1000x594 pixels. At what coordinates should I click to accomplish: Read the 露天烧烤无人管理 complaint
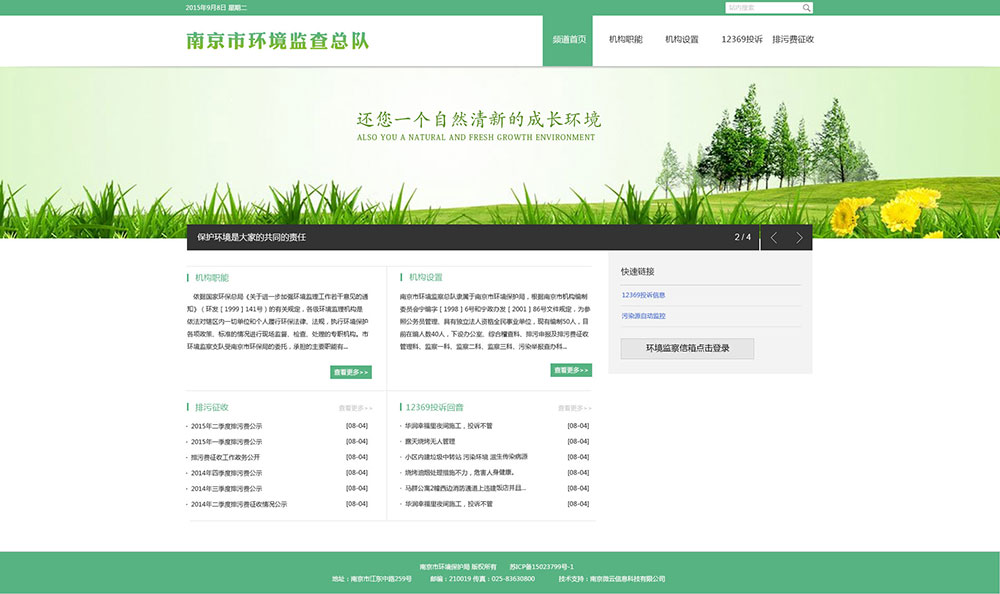pyautogui.click(x=430, y=441)
